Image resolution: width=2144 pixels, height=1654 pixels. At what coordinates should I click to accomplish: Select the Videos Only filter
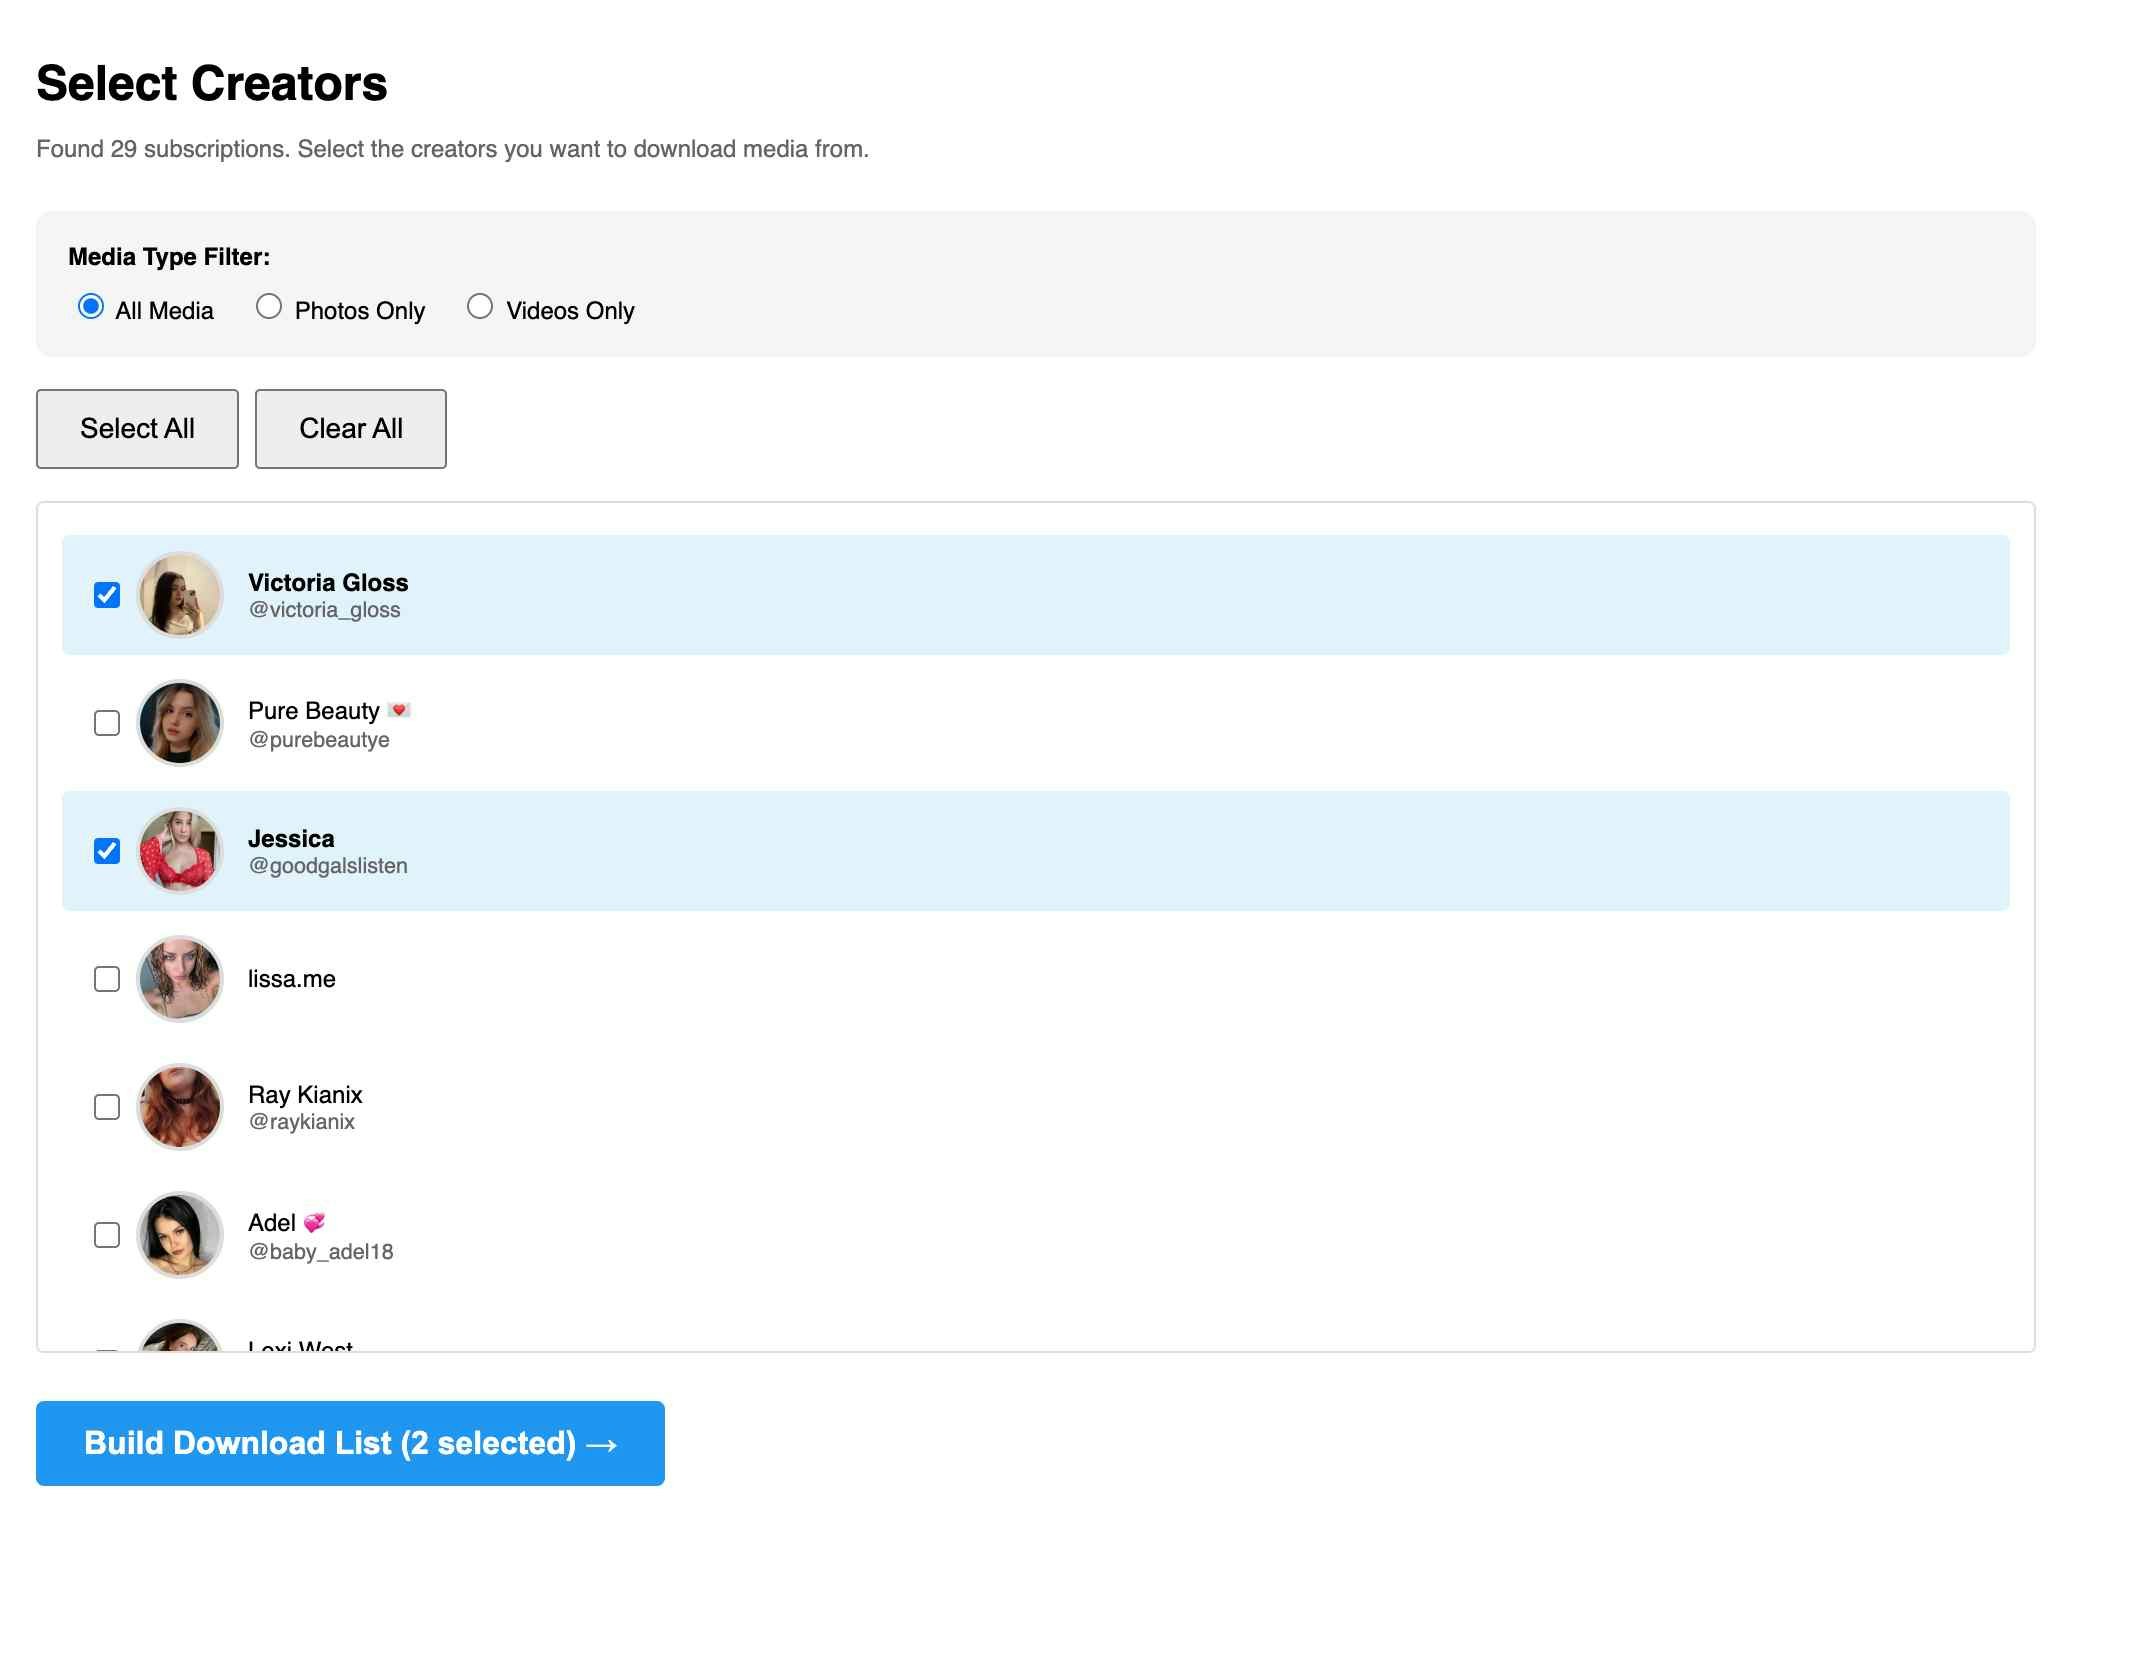click(480, 306)
